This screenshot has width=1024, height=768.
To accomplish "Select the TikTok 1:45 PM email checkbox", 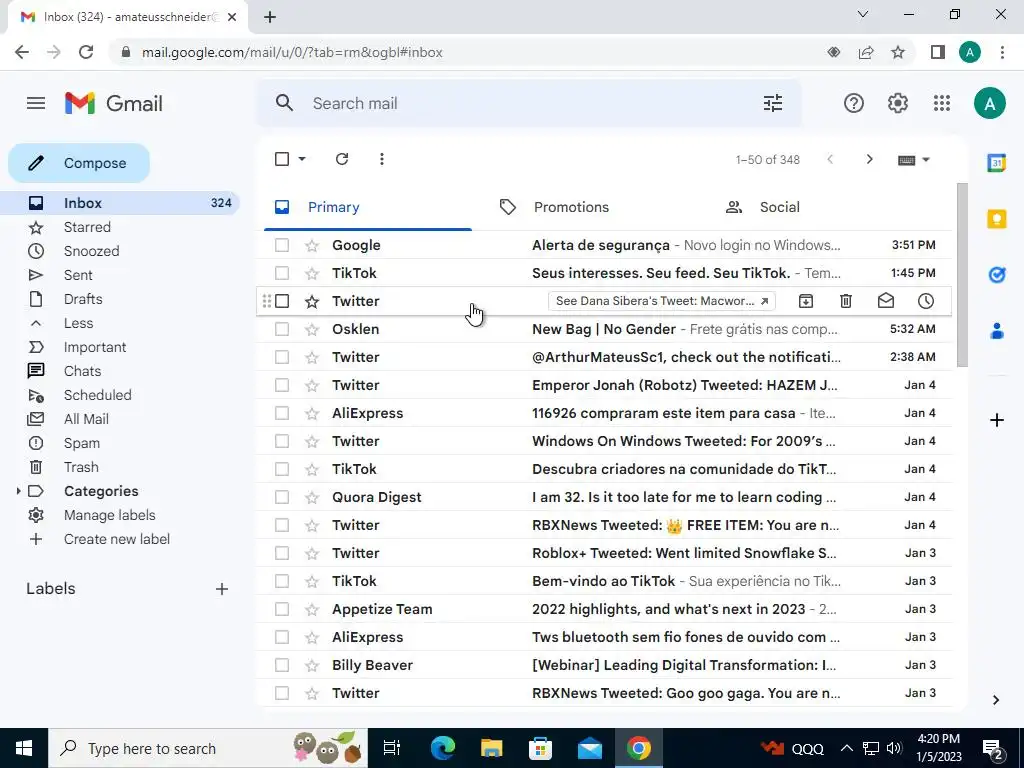I will (x=281, y=273).
